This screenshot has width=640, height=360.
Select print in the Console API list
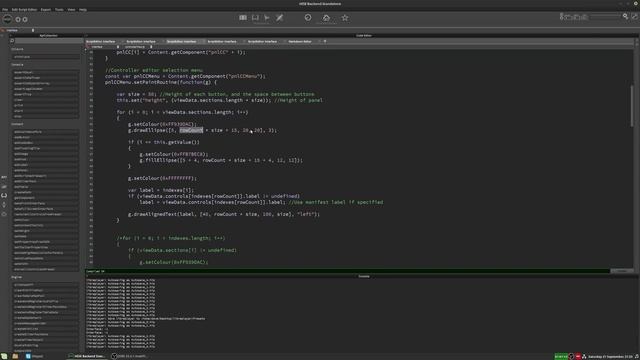point(45,105)
